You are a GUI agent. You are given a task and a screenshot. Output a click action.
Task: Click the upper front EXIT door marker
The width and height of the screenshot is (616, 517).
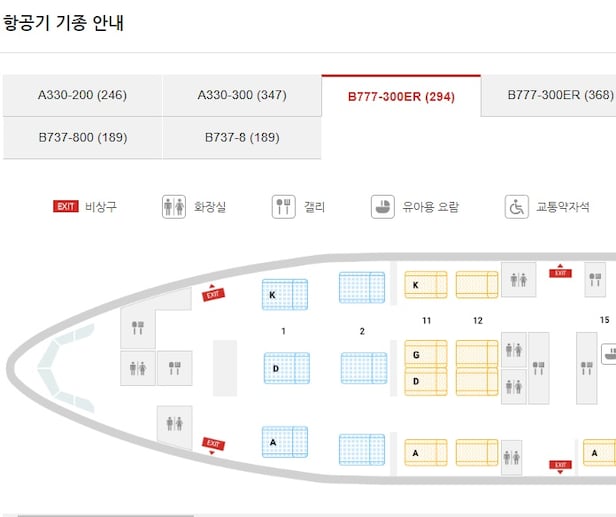[x=212, y=293]
